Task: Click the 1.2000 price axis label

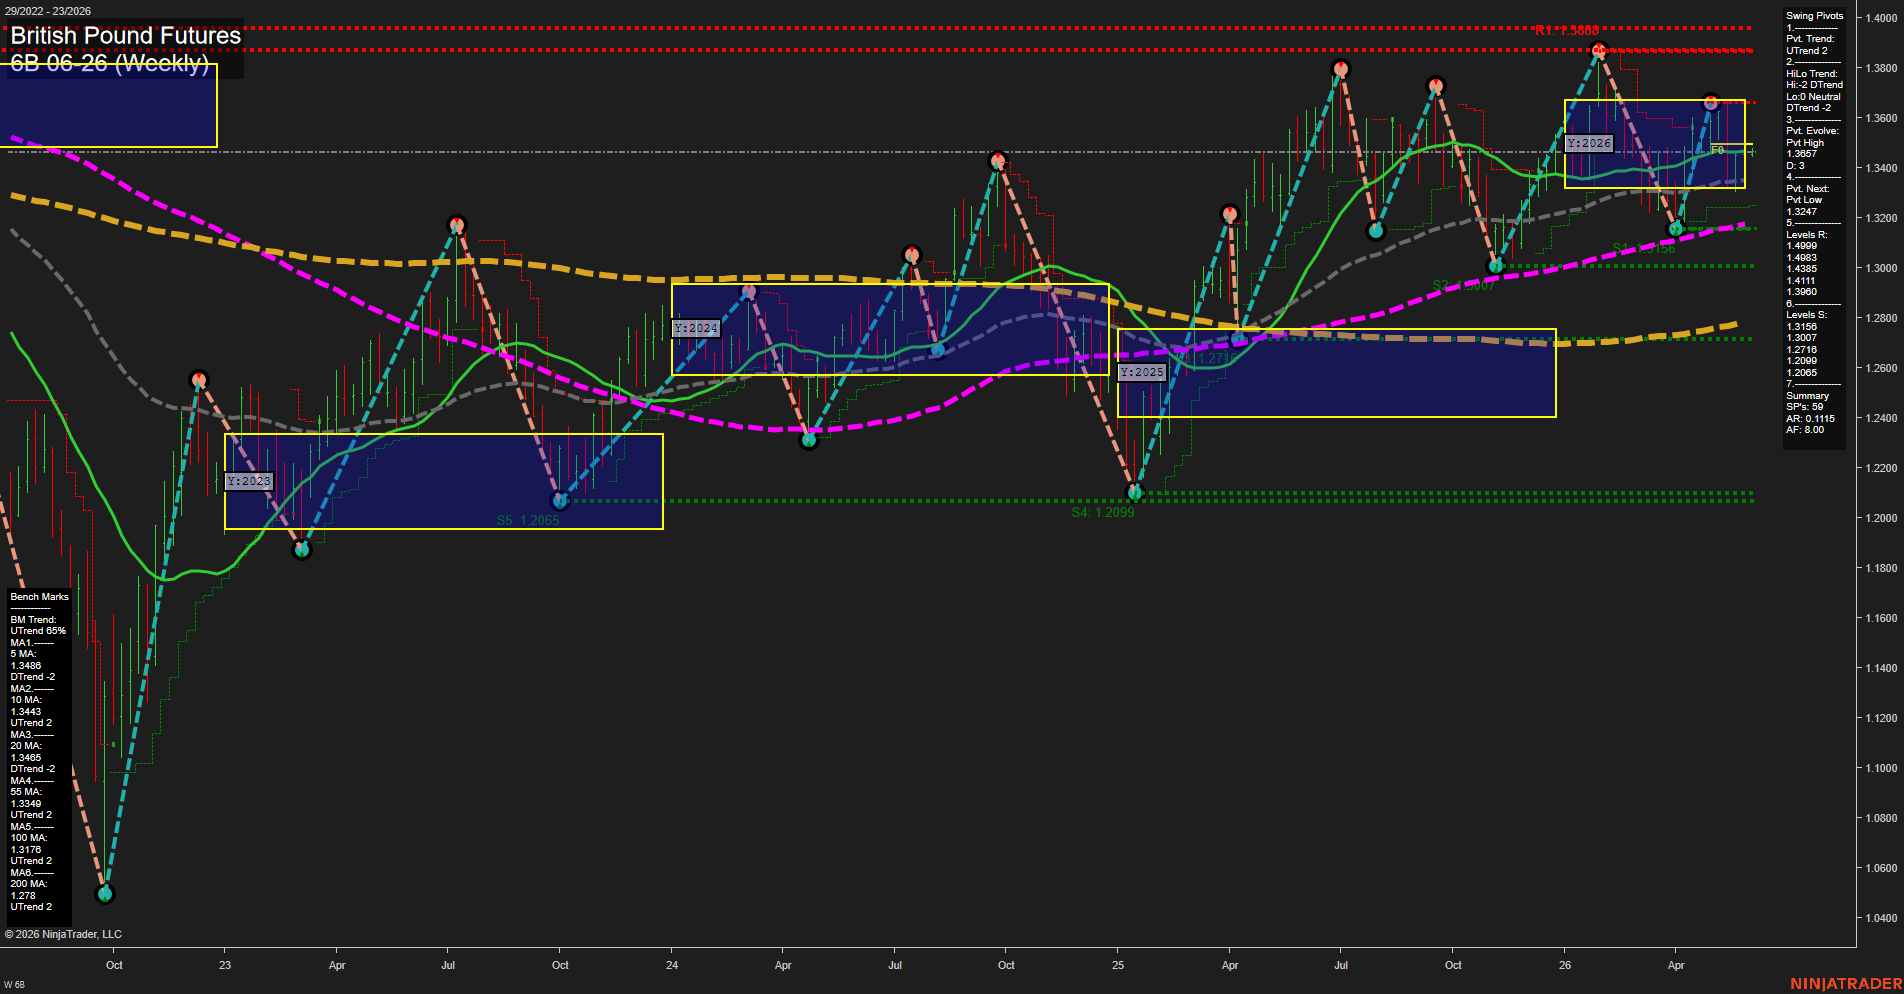Action: [x=1881, y=518]
